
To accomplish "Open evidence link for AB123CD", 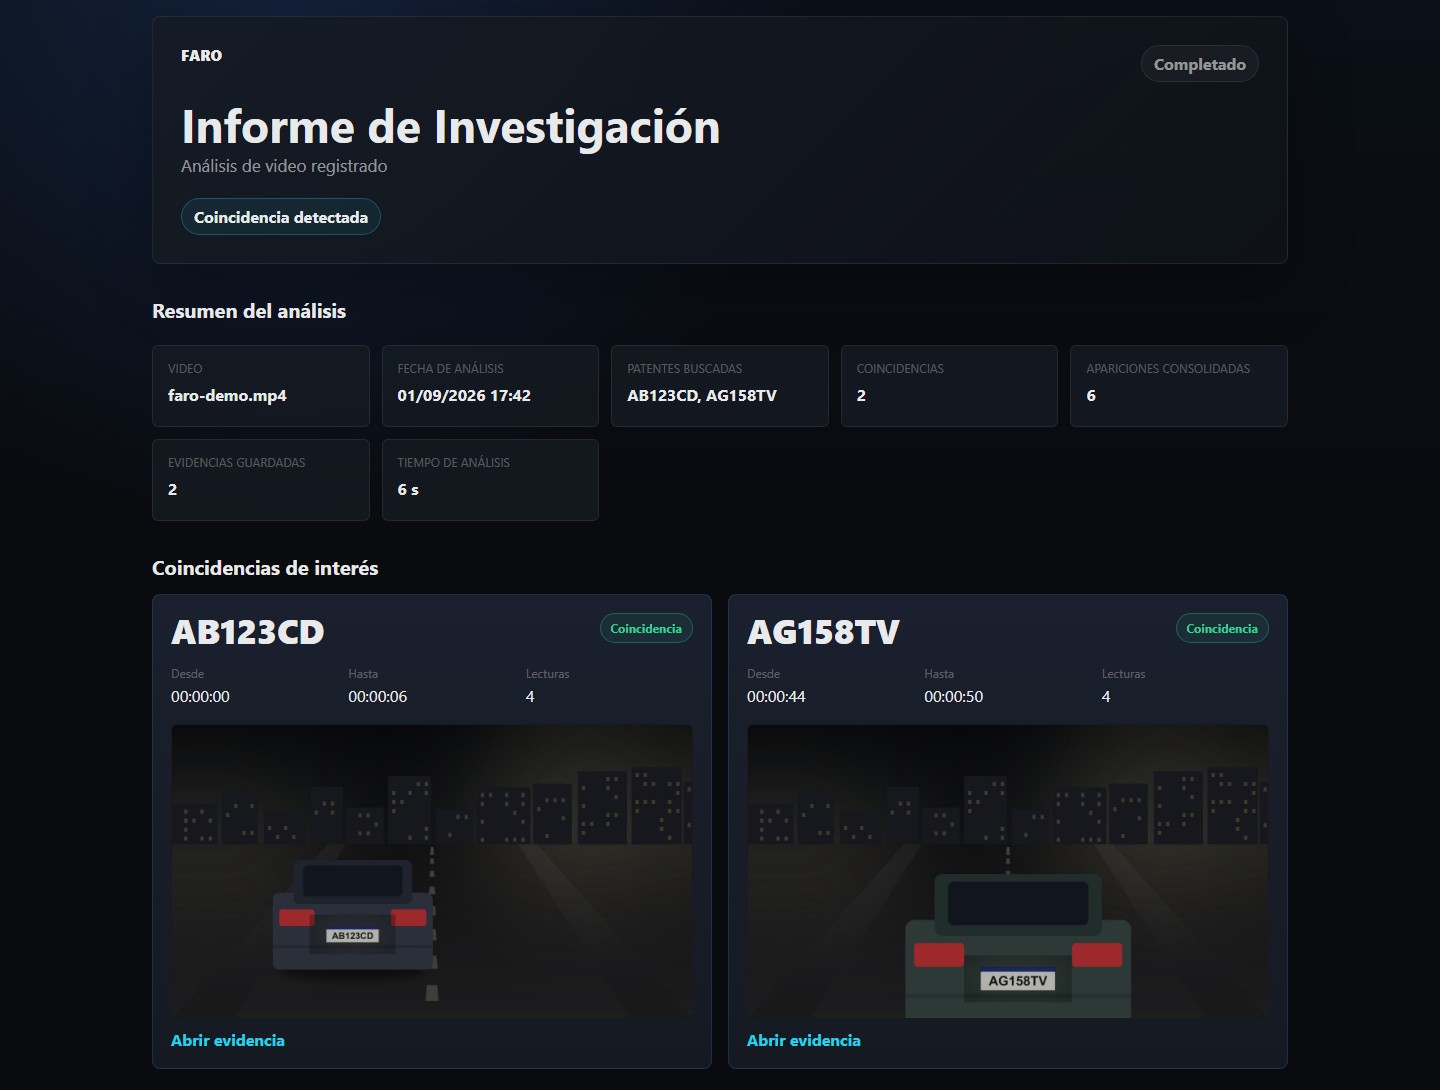I will coord(228,1040).
